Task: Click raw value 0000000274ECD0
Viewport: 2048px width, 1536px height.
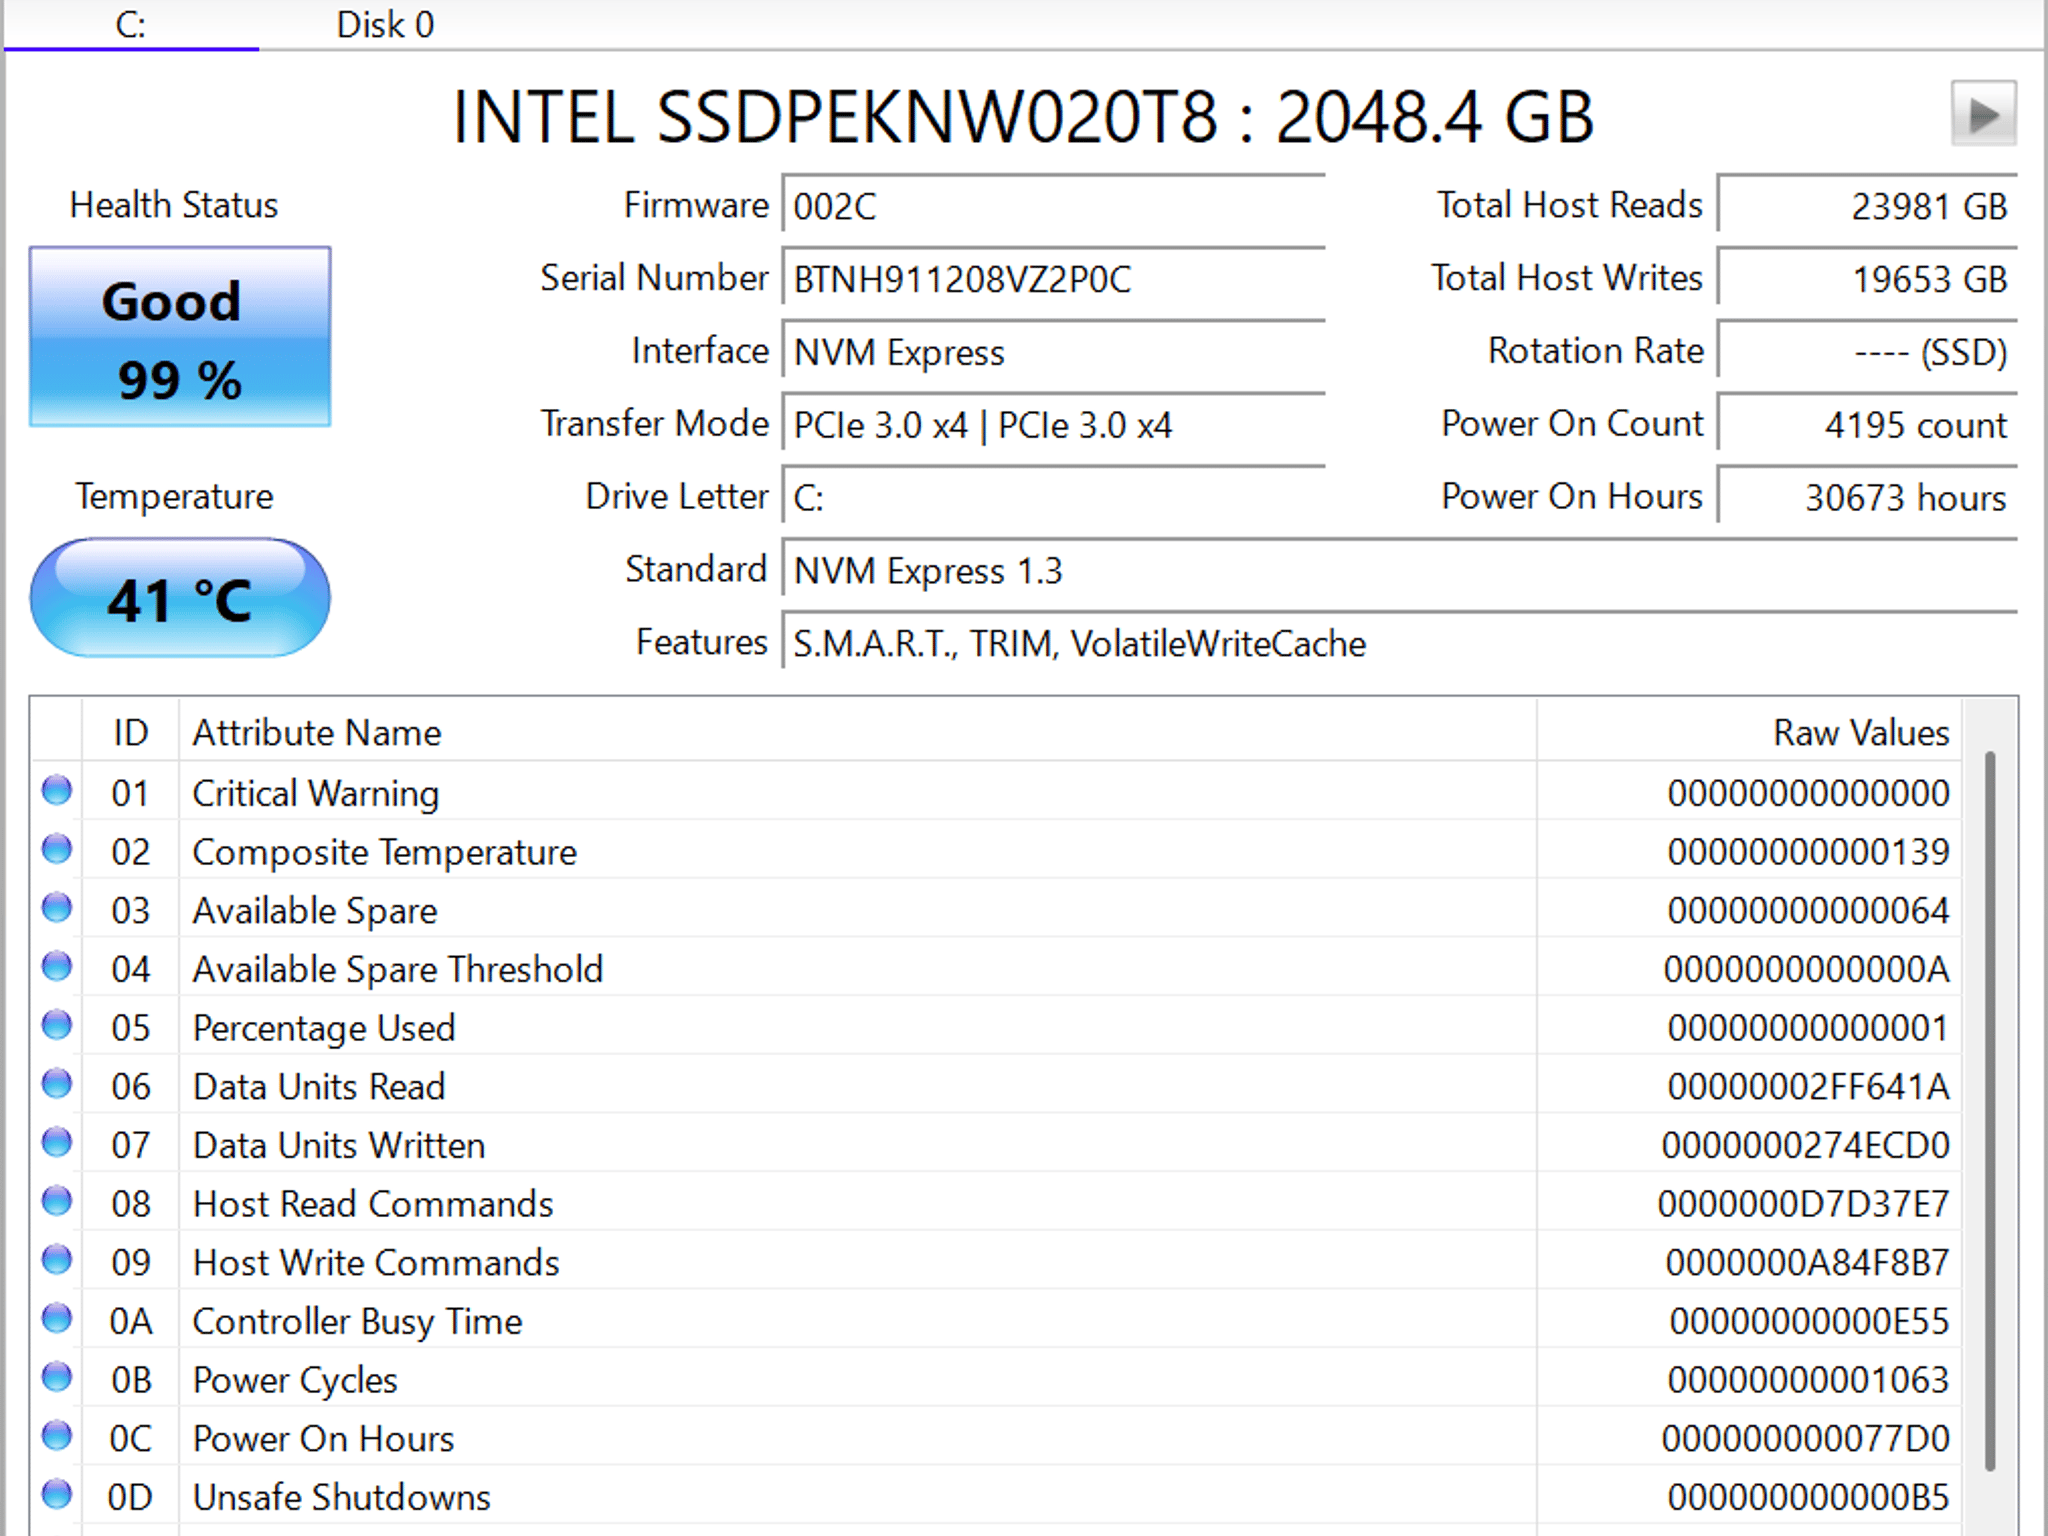Action: [1805, 1145]
